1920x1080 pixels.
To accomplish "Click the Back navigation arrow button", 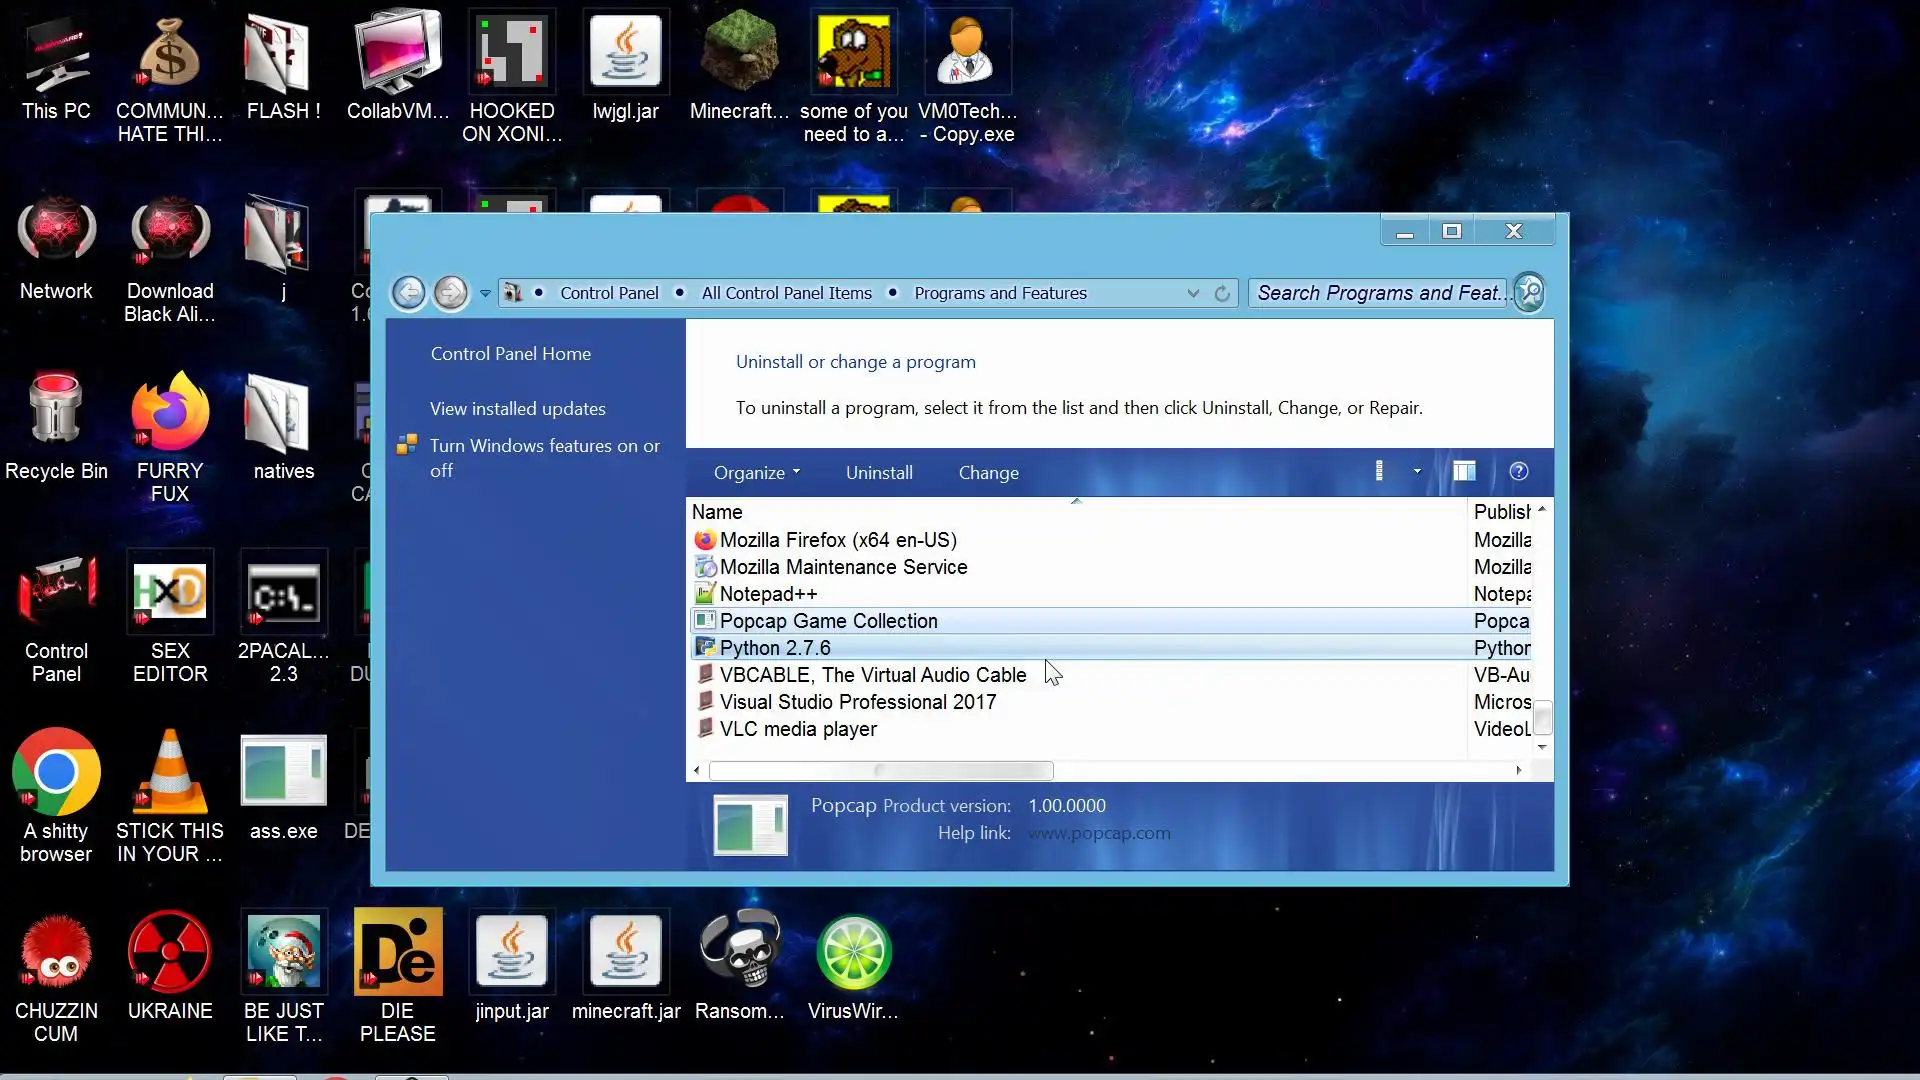I will 408,293.
